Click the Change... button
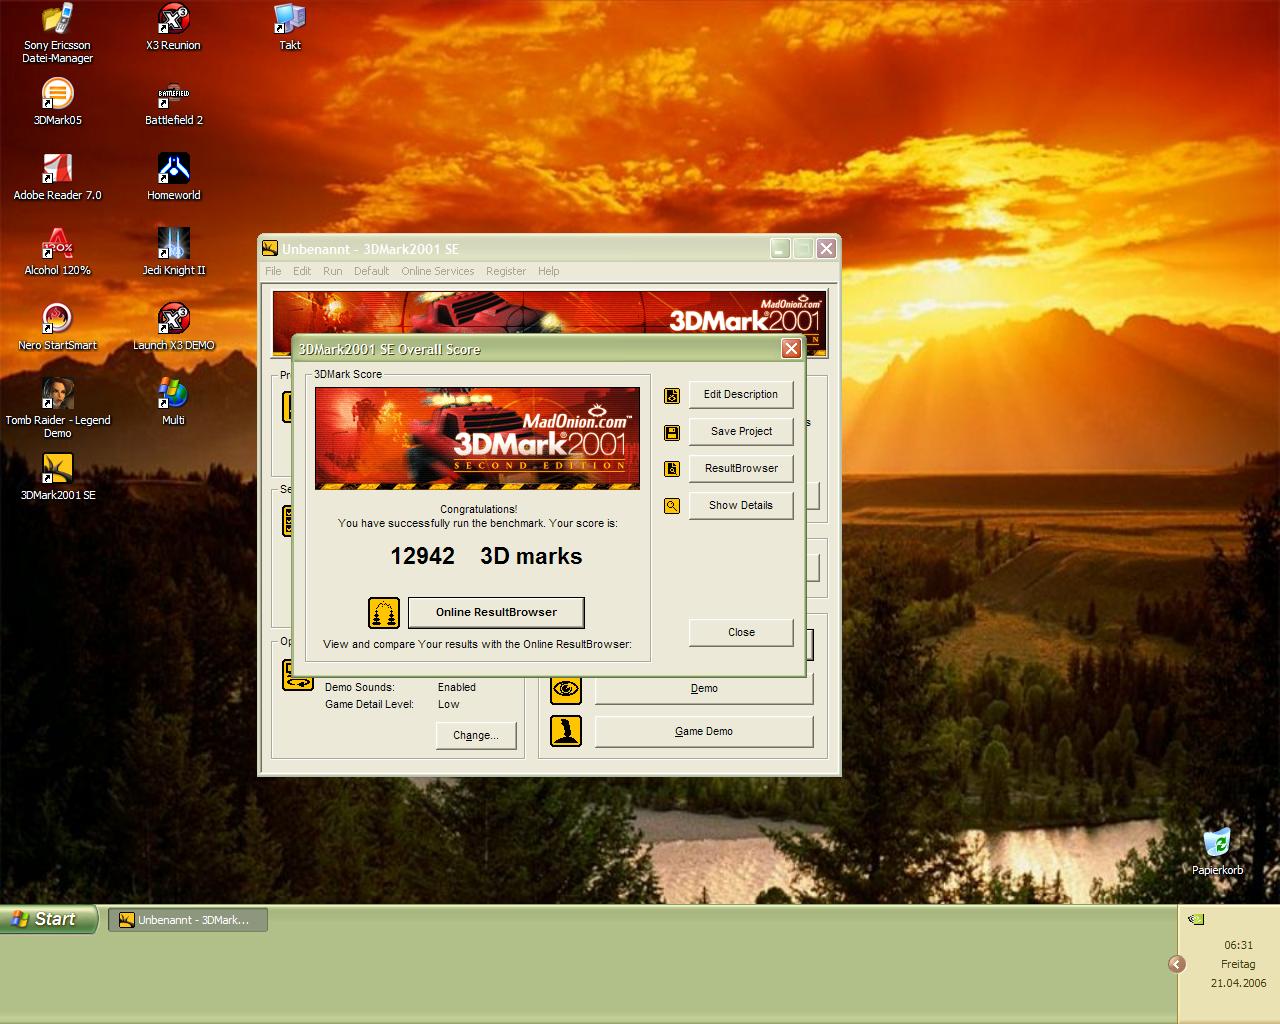 point(475,735)
